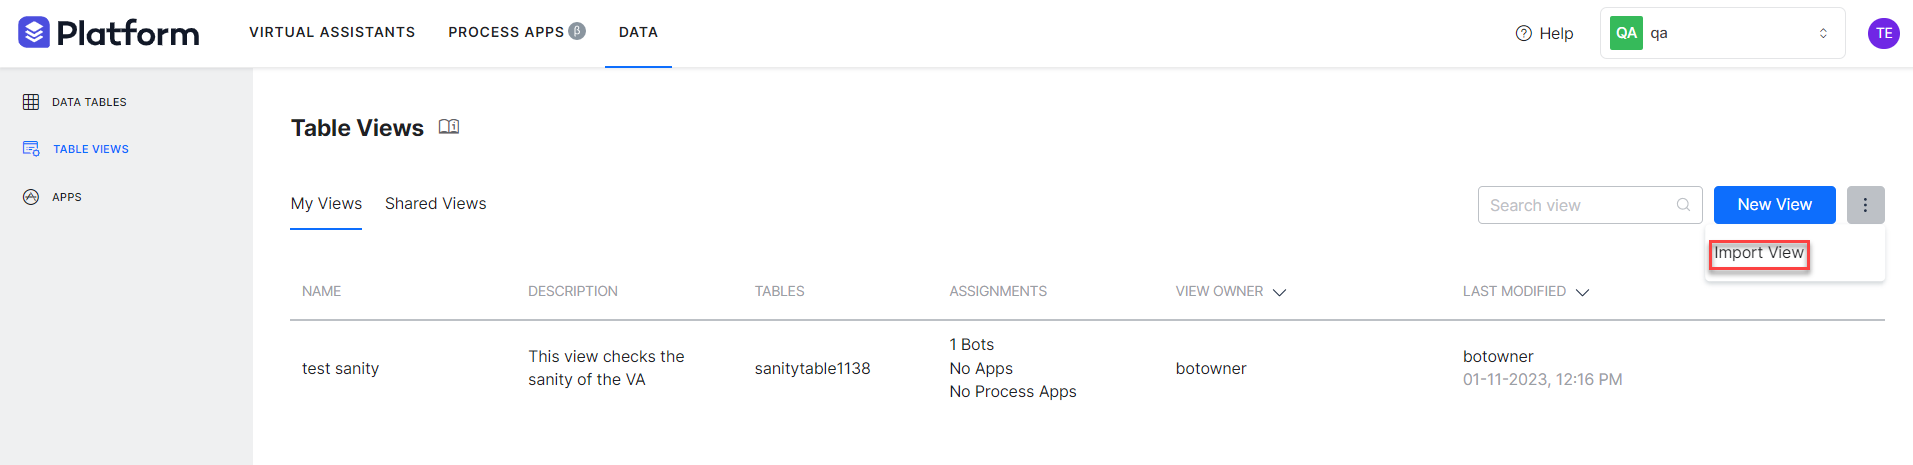Sort by Last Modified chevron
This screenshot has height=465, width=1913.
coord(1582,292)
